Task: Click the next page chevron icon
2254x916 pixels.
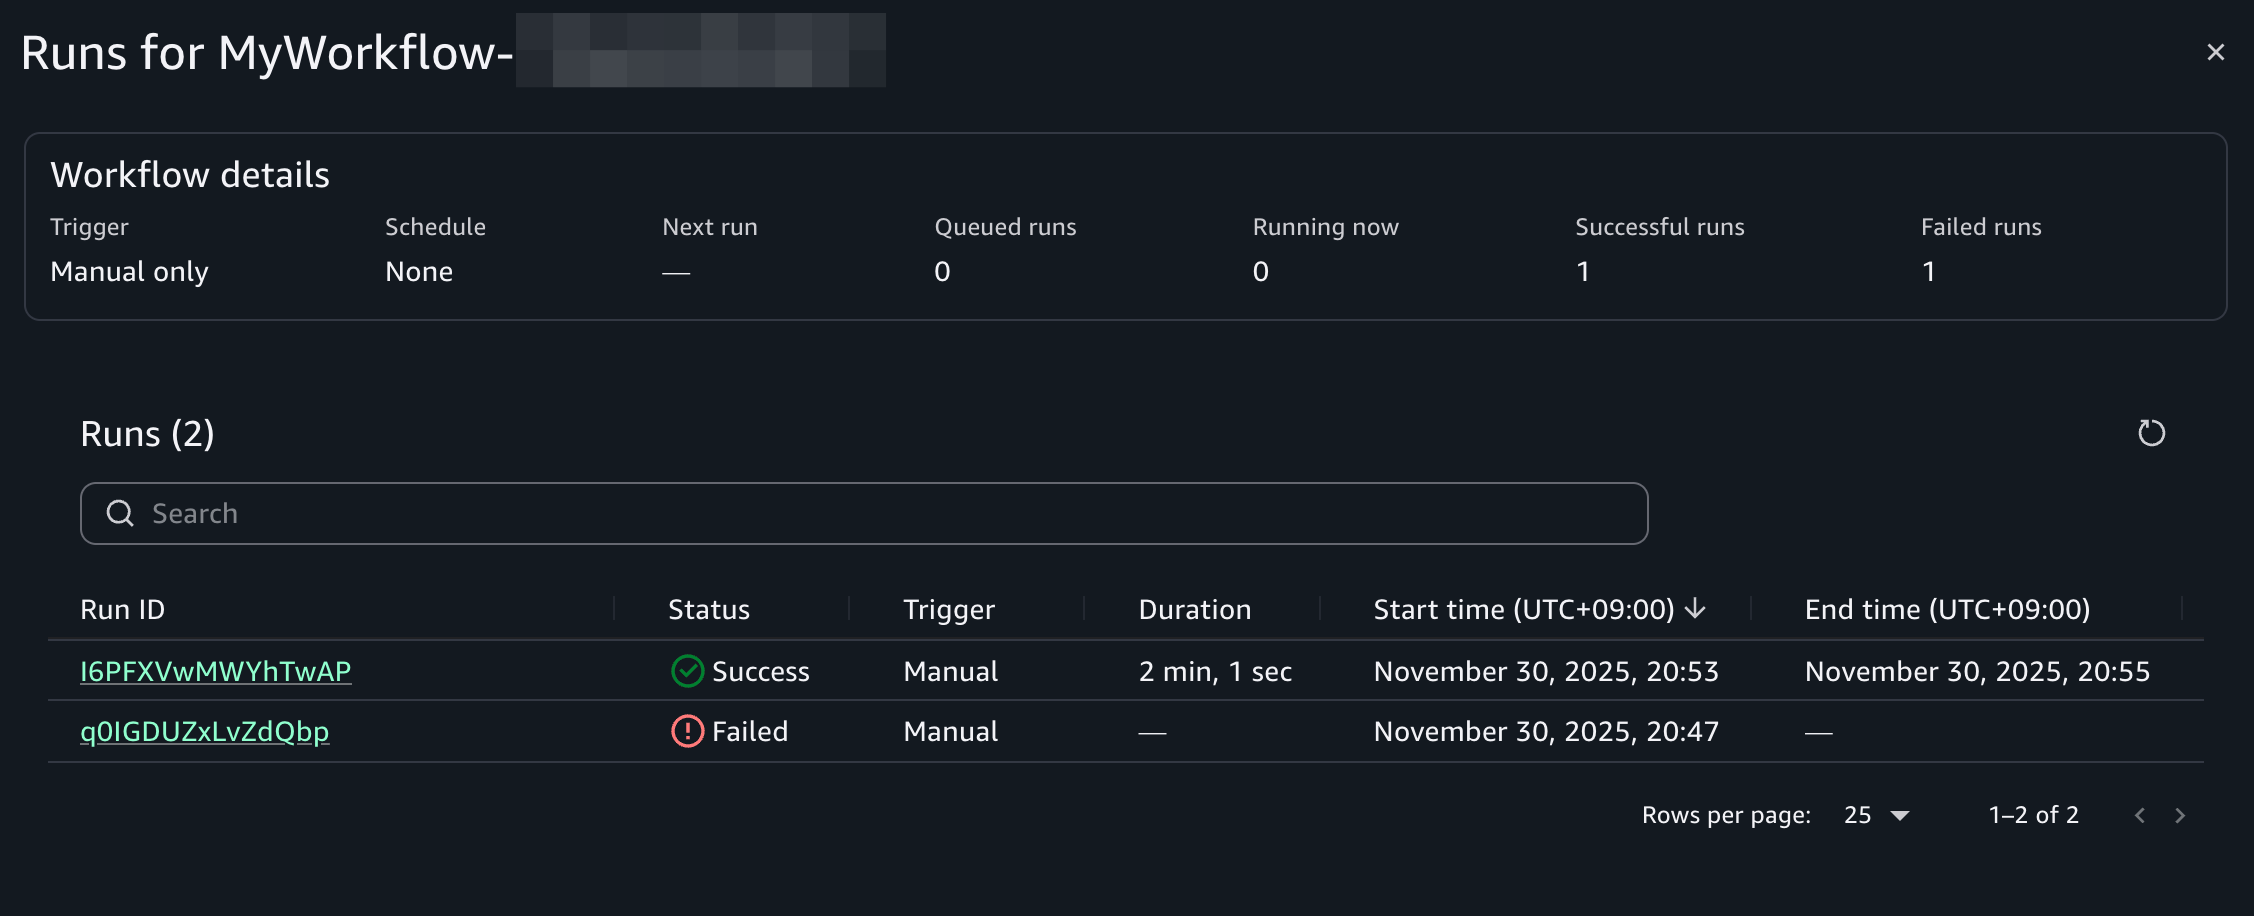Action: [2180, 815]
